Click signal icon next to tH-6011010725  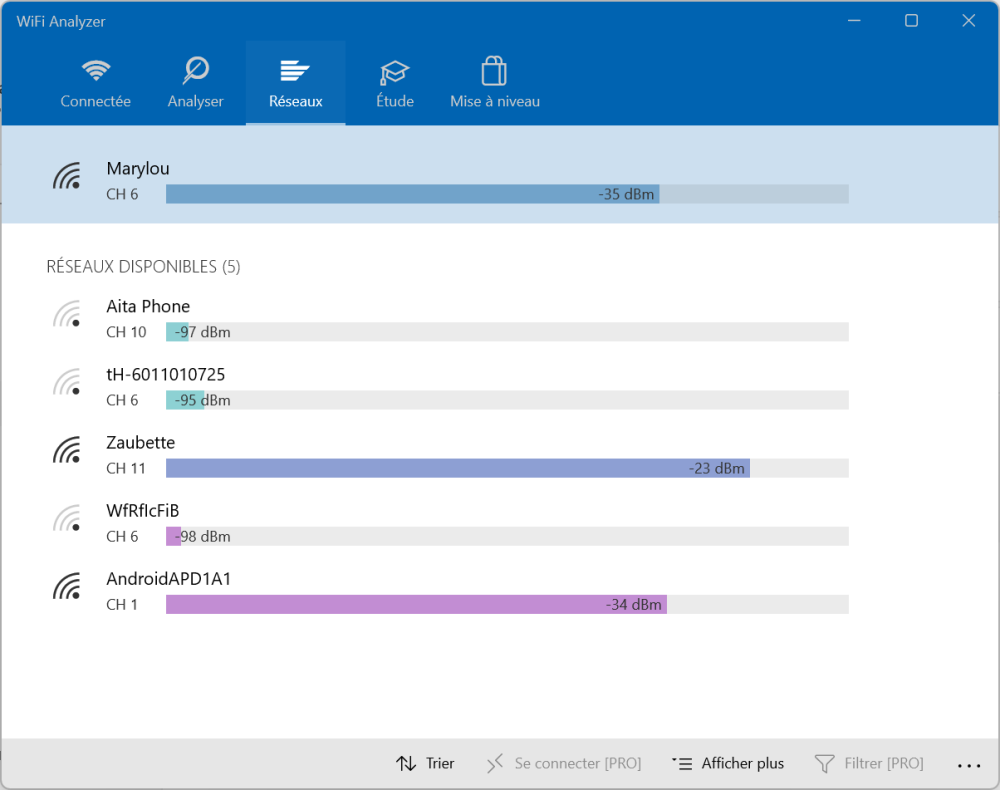coord(67,383)
